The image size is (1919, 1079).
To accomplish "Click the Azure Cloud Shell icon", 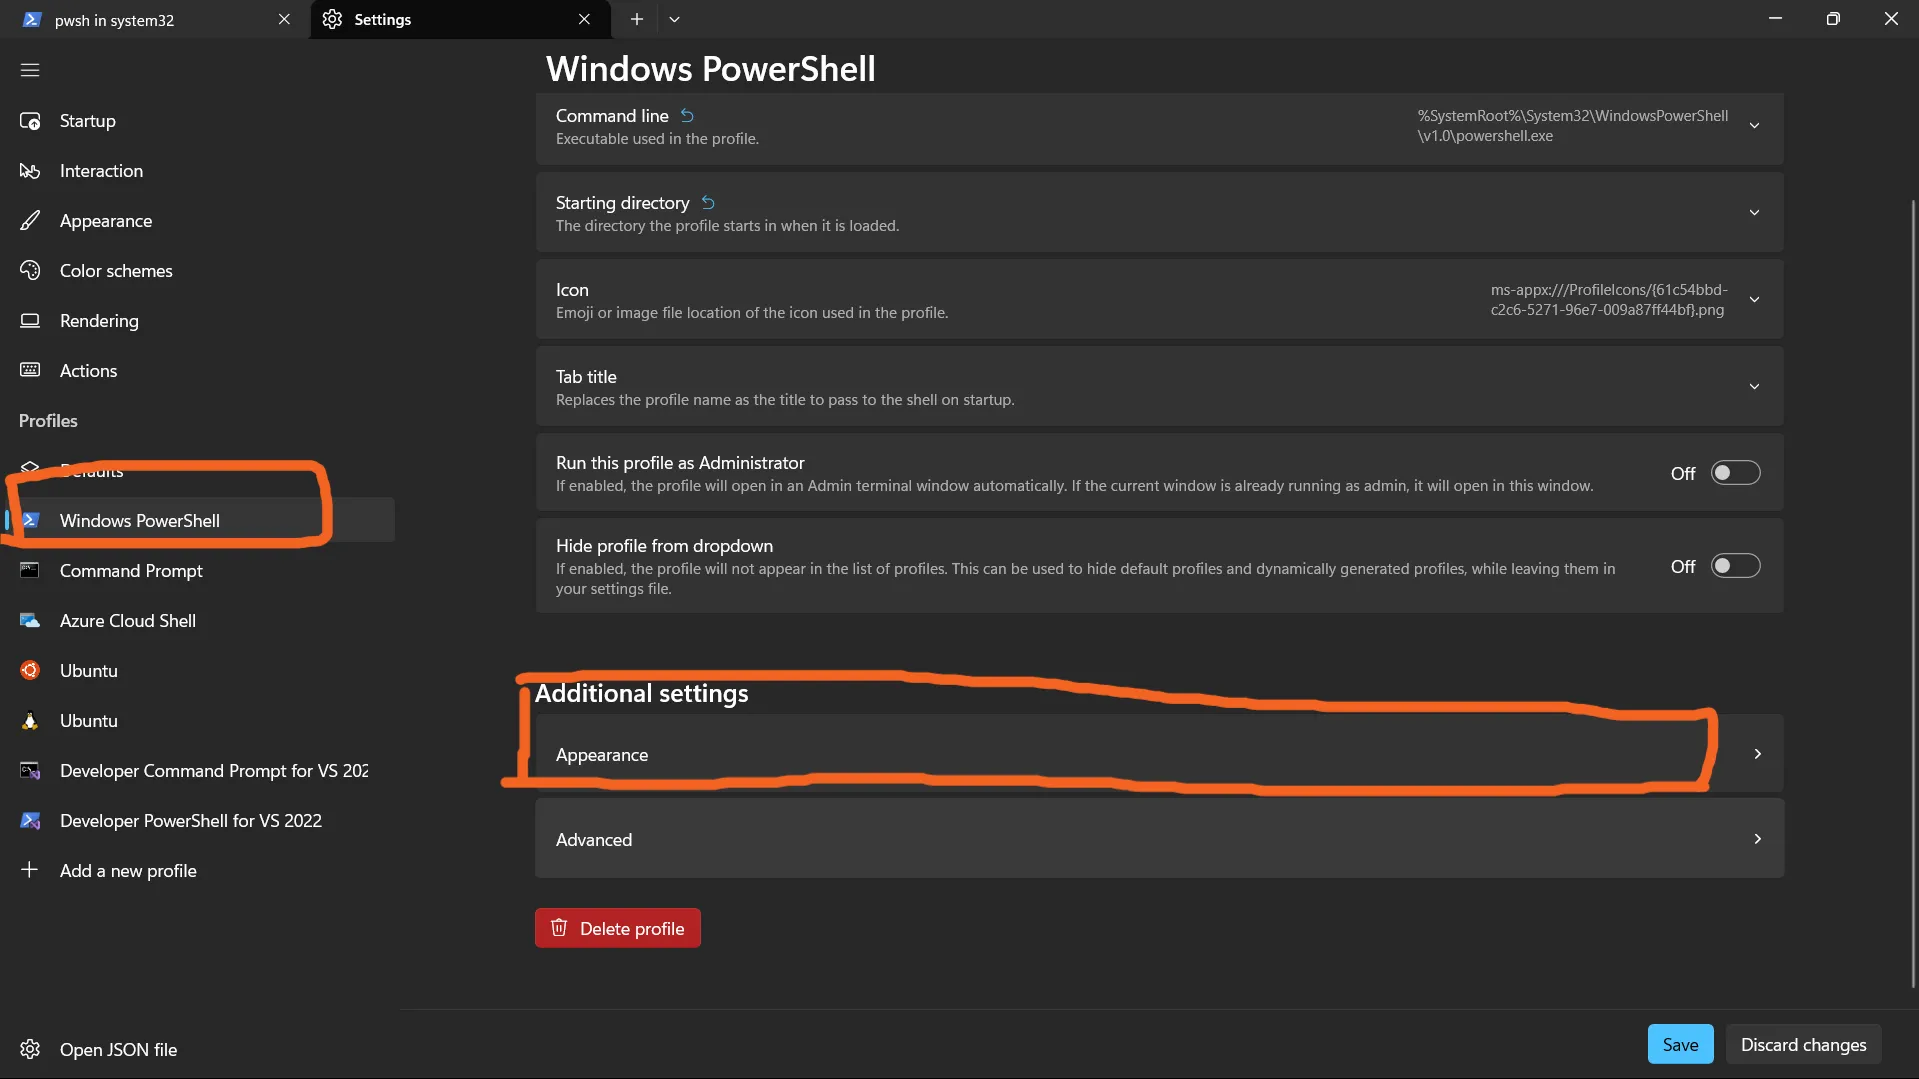I will pyautogui.click(x=30, y=621).
